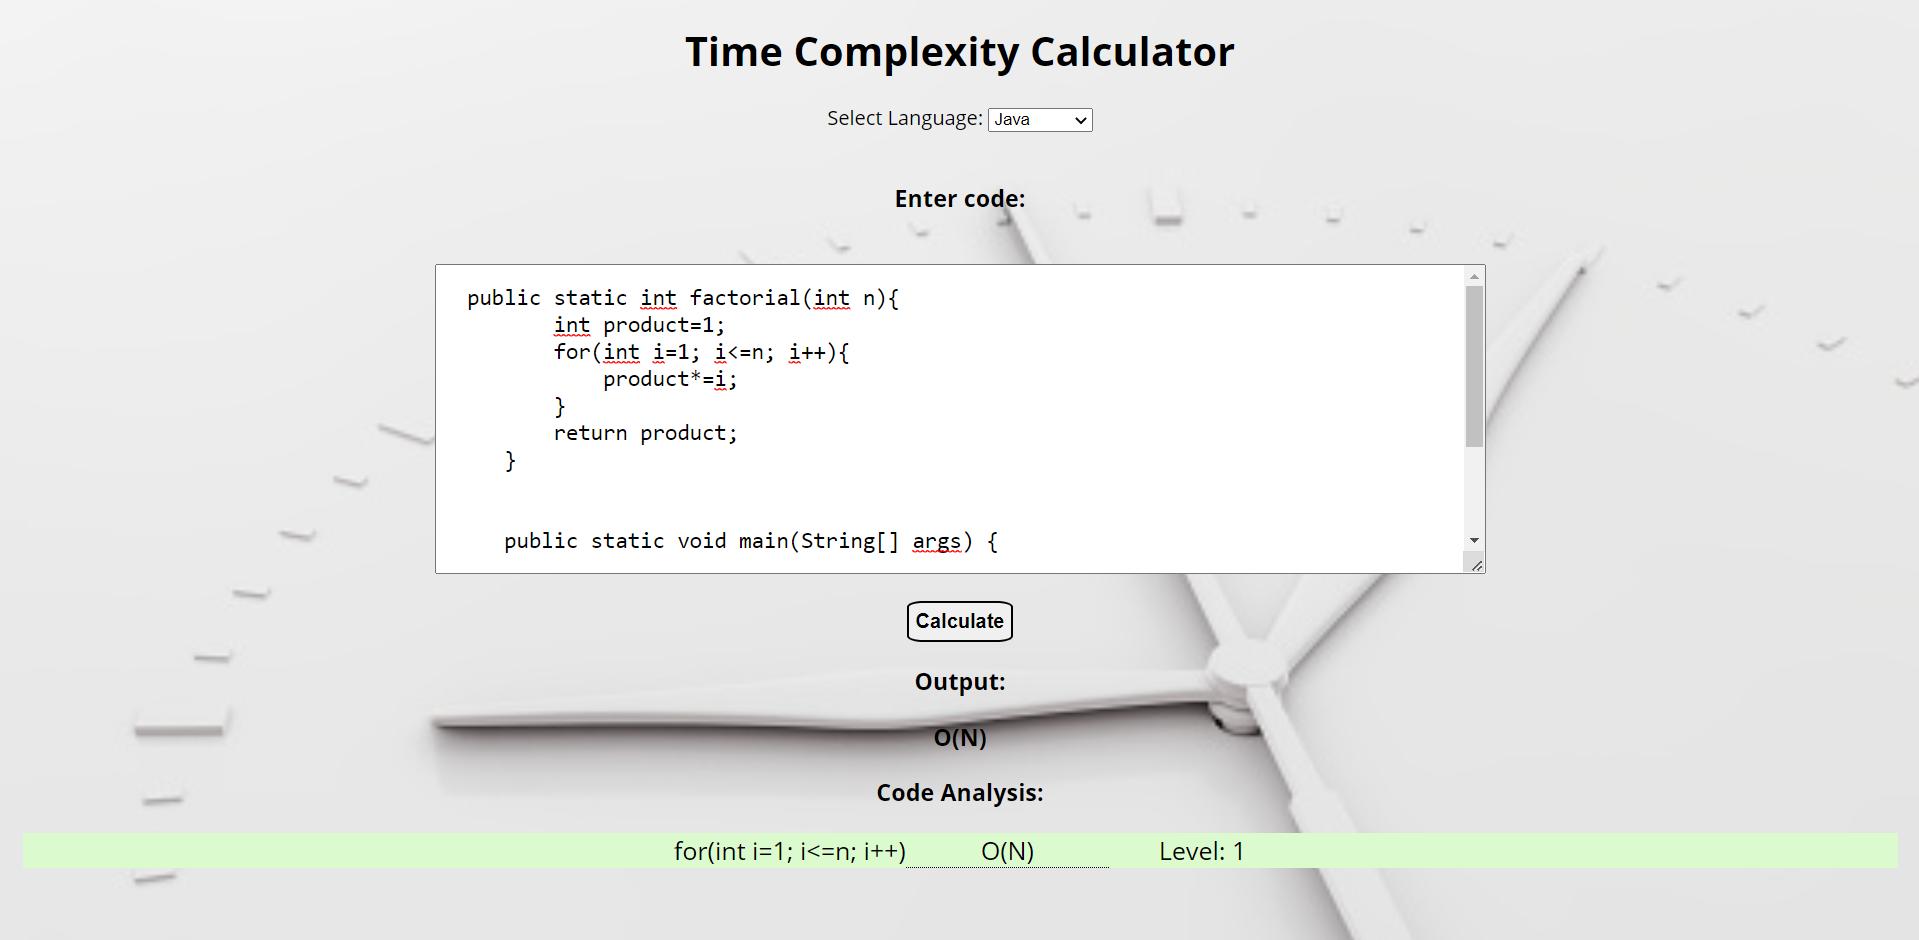Click the code editor's scroll-up arrow
1919x940 pixels.
1474,276
